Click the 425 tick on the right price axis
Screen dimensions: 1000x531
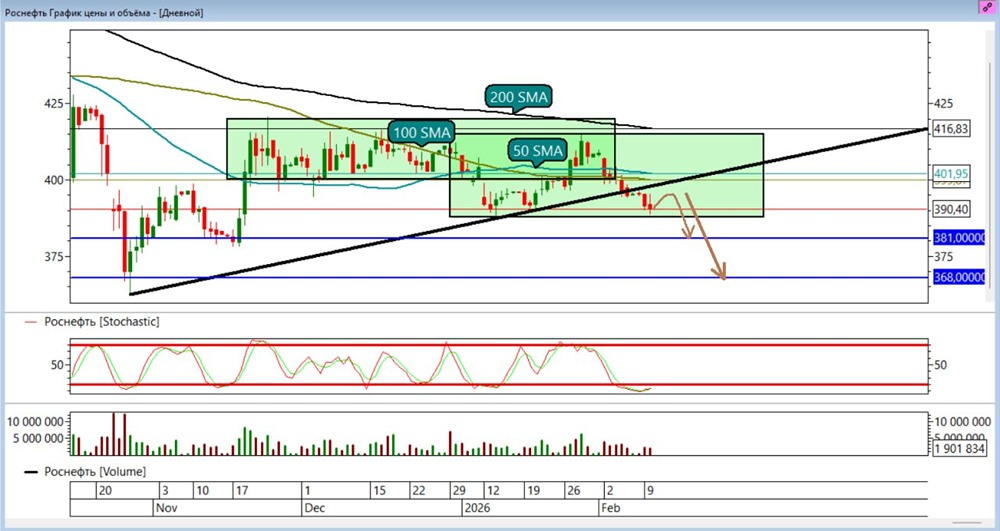[x=943, y=103]
